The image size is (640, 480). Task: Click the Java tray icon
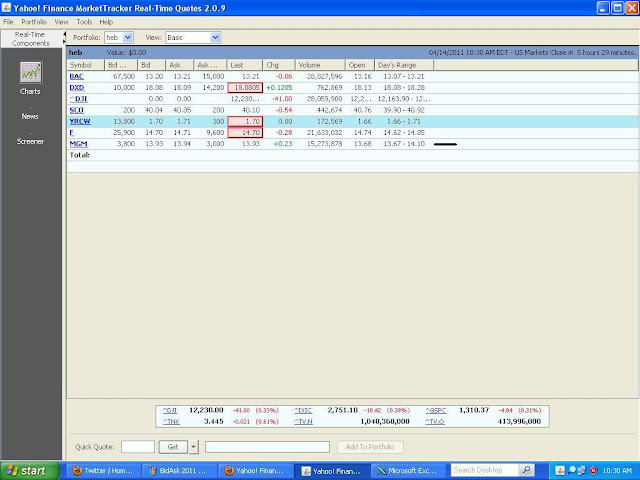click(x=560, y=471)
